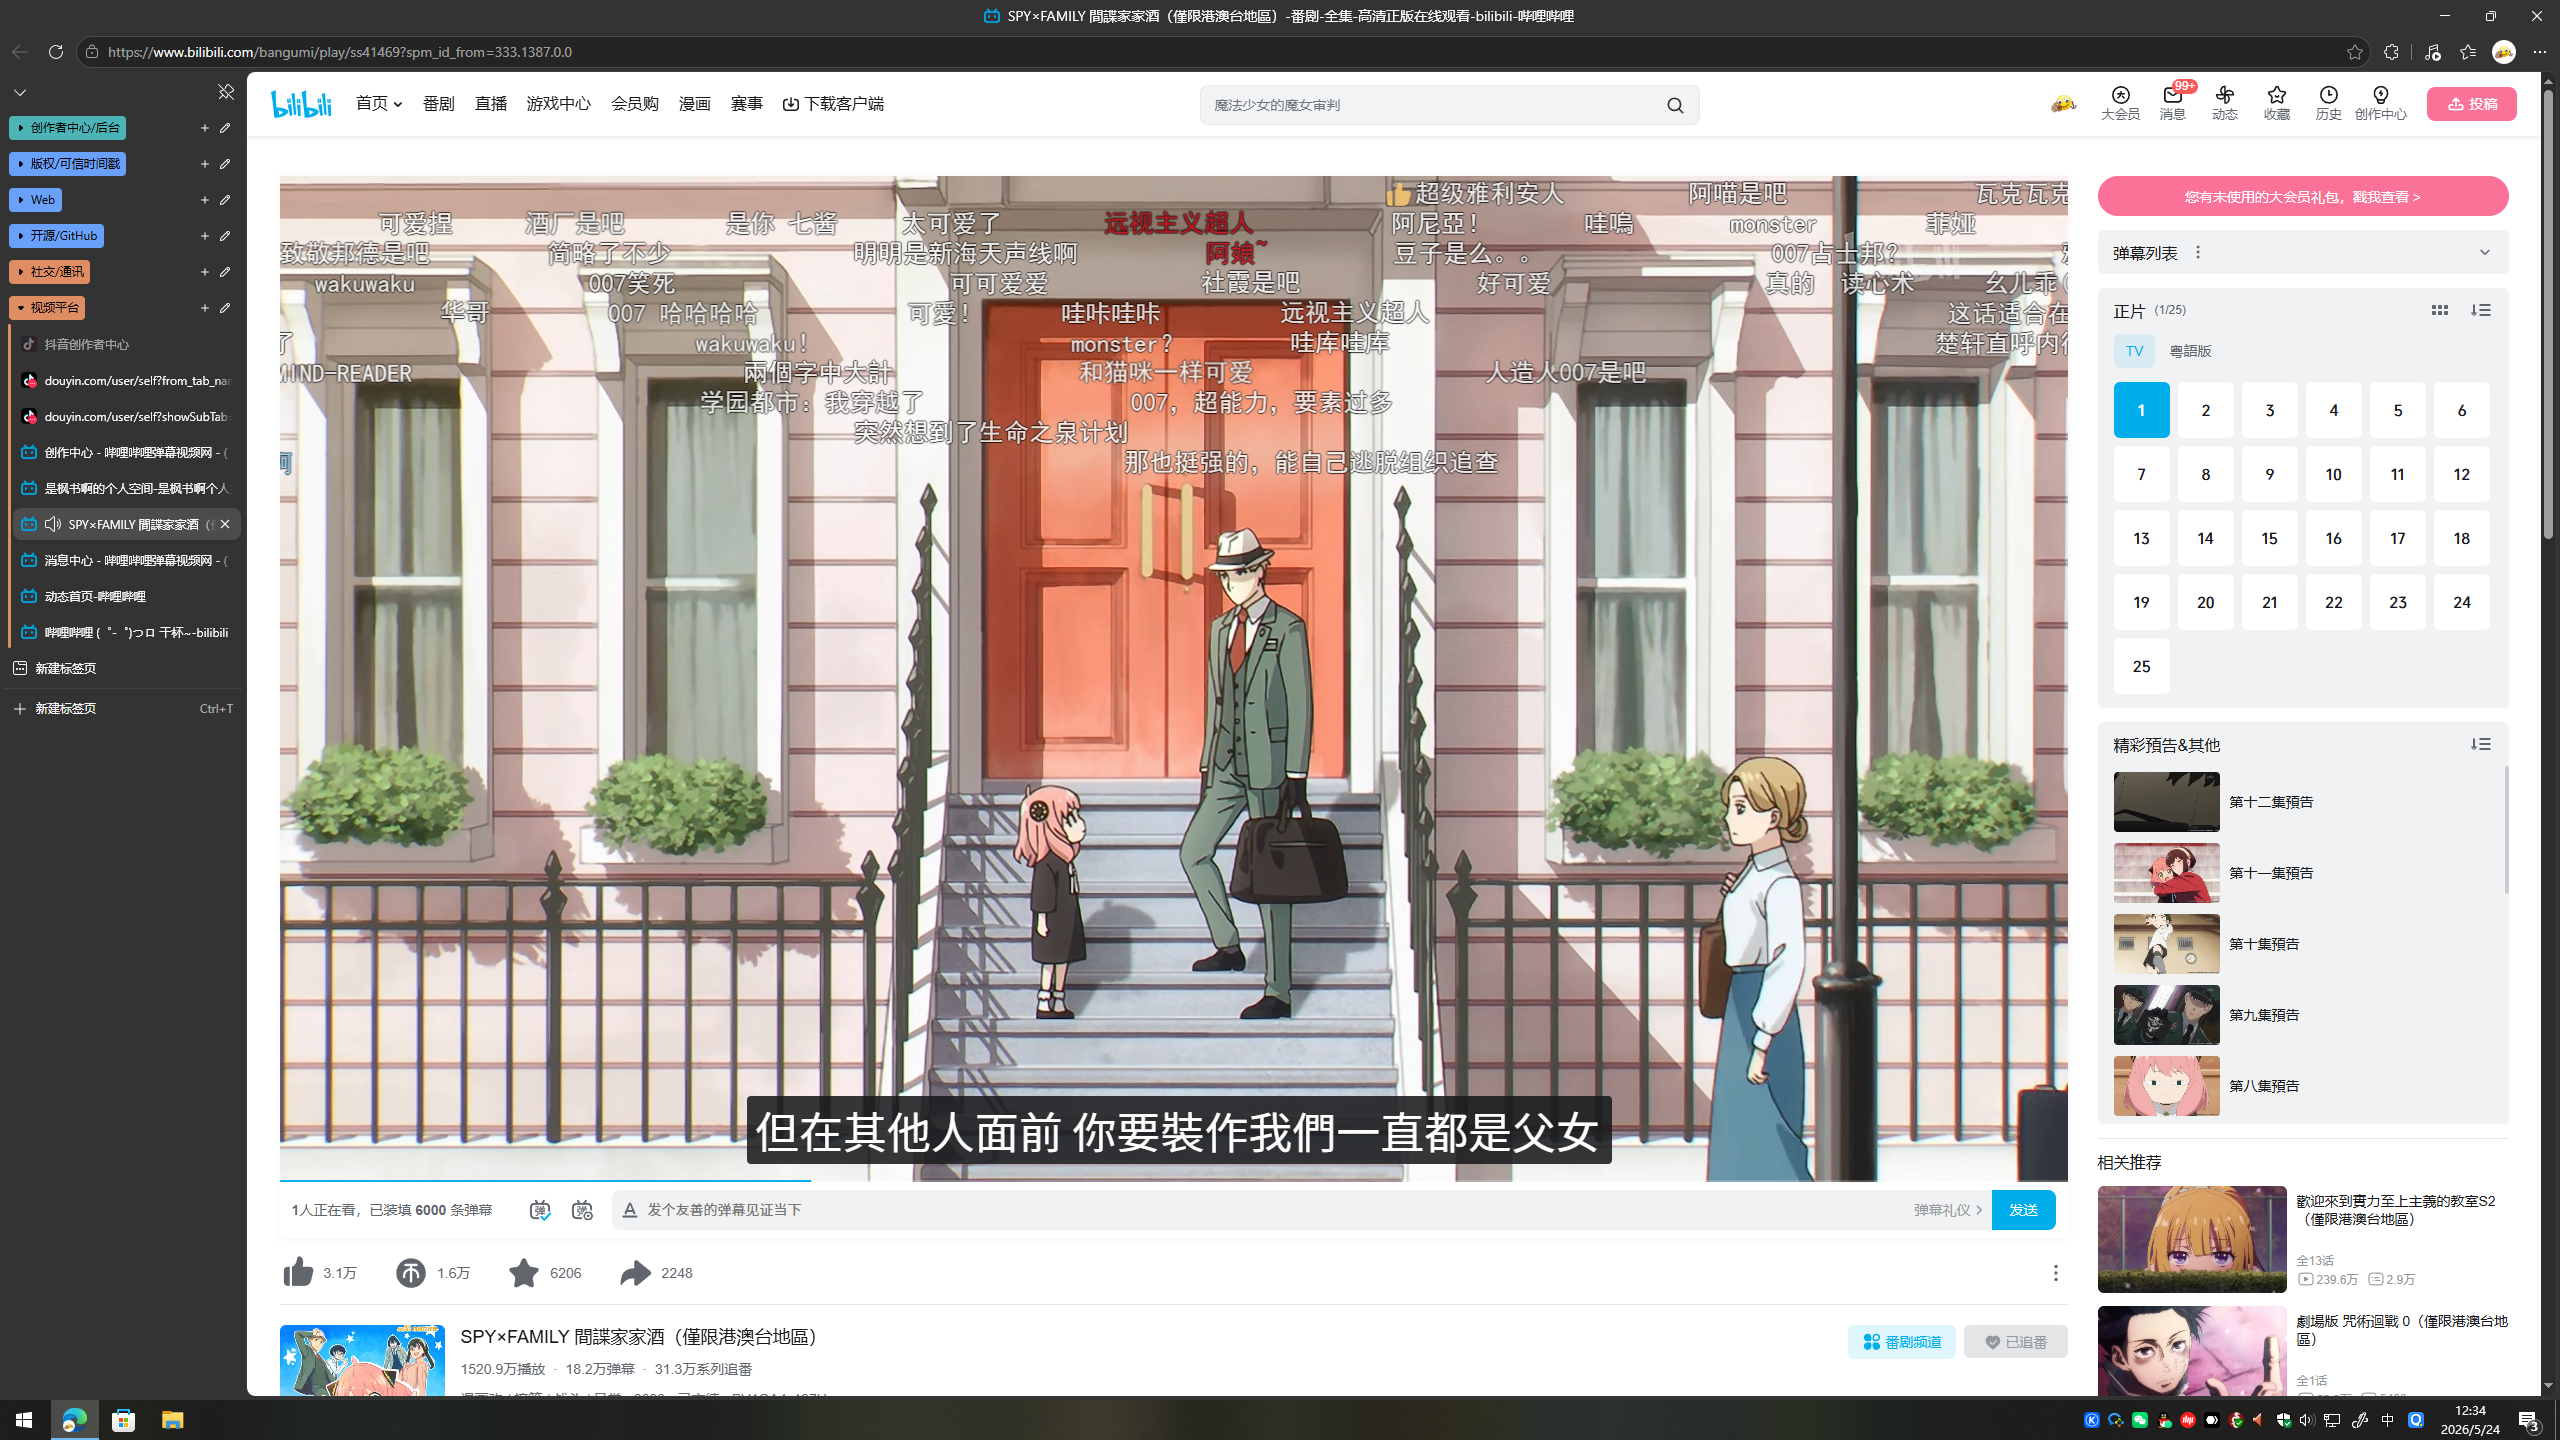The width and height of the screenshot is (2560, 1440).
Task: Click the like thumbs-up icon
Action: click(x=298, y=1272)
